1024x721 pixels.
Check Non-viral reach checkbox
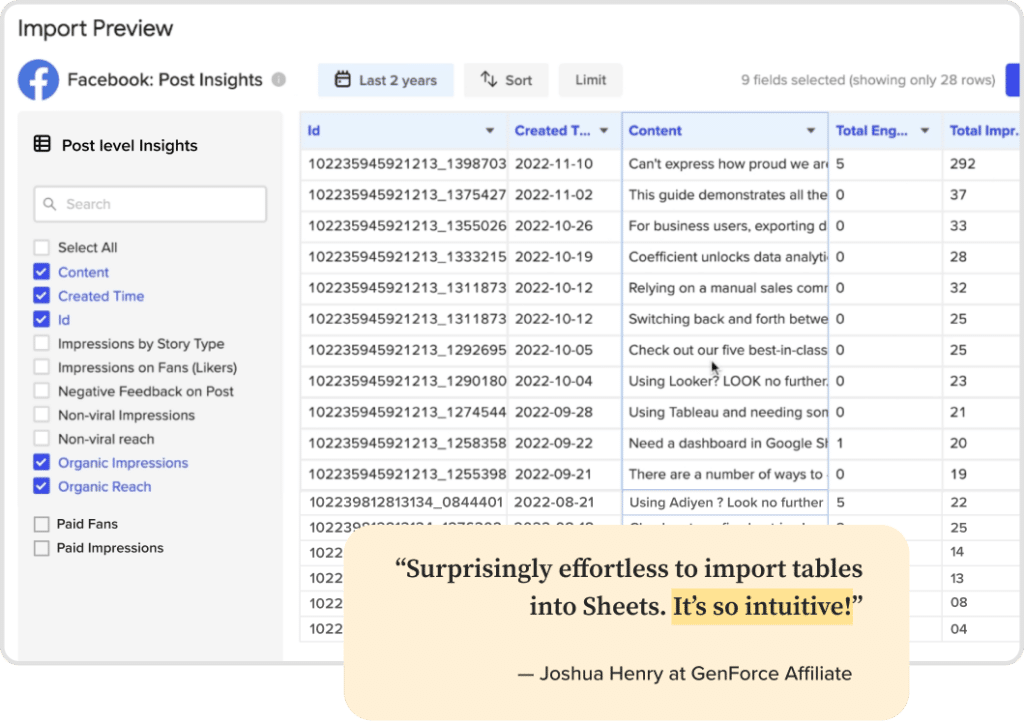[41, 439]
